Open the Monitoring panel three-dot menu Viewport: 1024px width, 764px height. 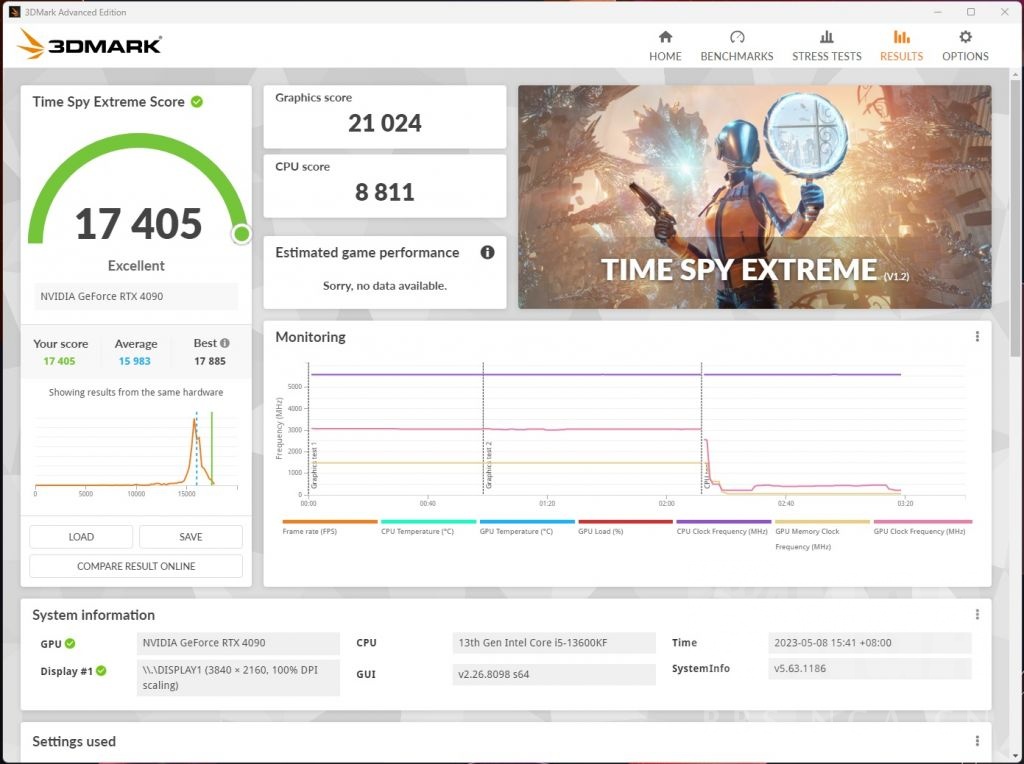[x=977, y=337]
